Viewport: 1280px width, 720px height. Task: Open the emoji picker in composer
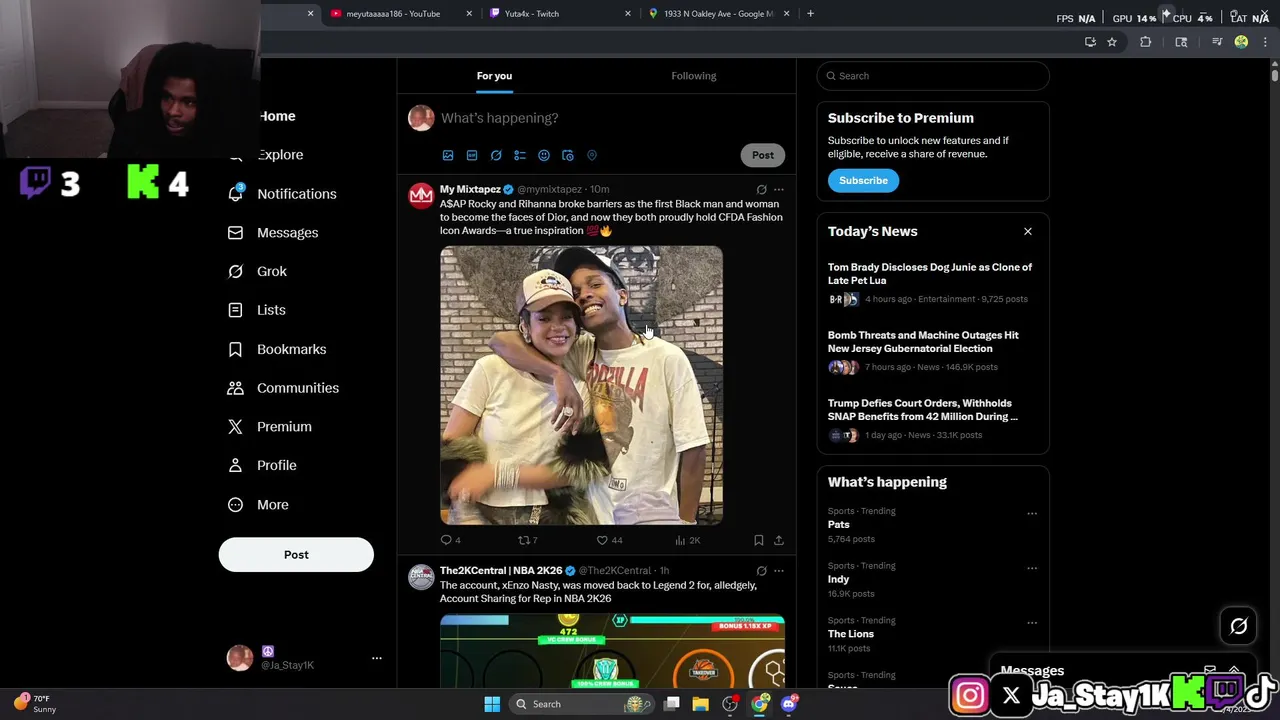tap(544, 155)
